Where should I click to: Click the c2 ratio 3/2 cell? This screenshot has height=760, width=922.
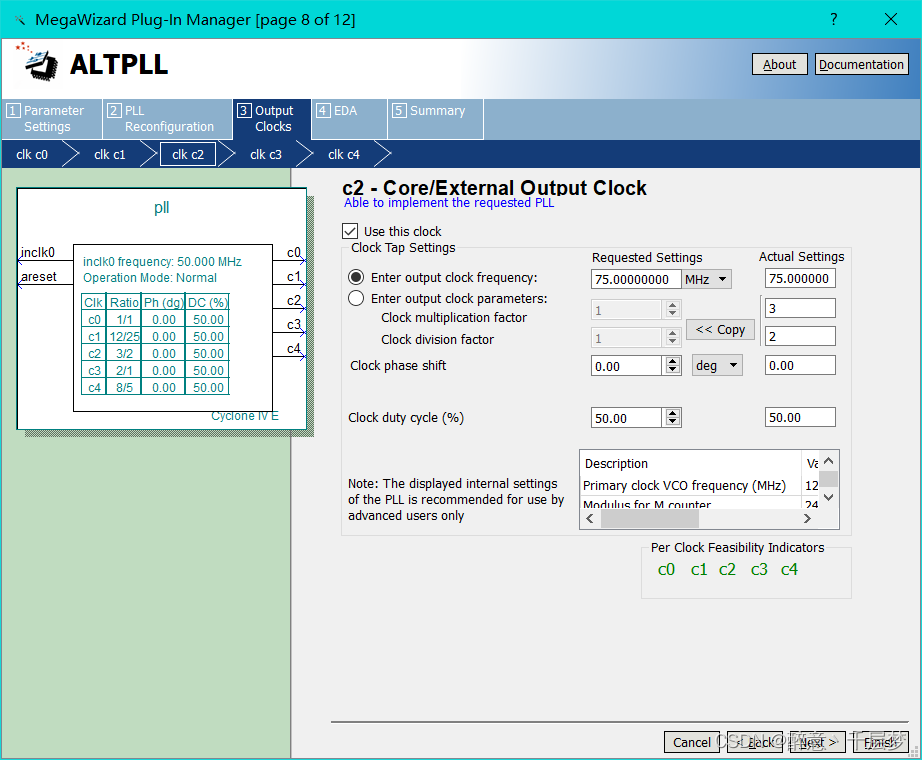coord(124,354)
